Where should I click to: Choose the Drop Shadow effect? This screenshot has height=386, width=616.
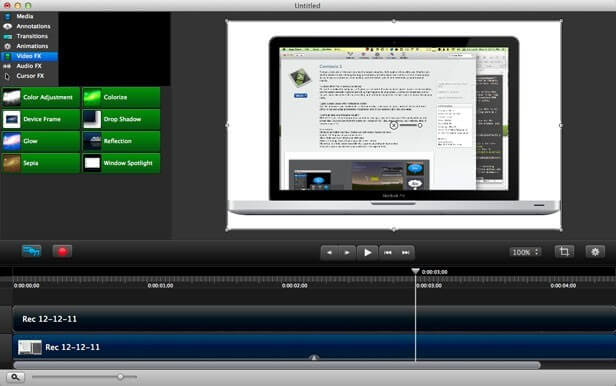pos(121,119)
